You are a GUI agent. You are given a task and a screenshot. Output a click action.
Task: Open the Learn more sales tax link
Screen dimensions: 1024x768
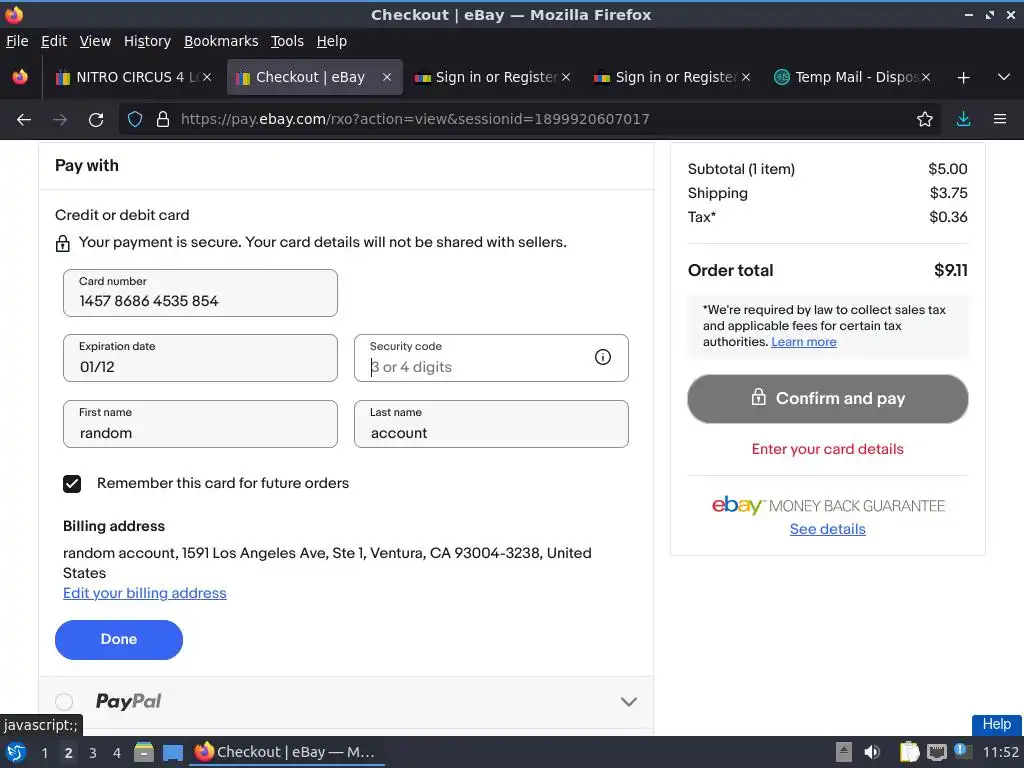pyautogui.click(x=803, y=342)
